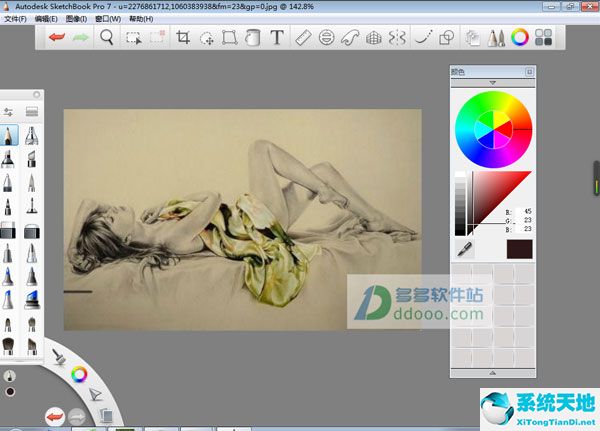Screen dimensions: 600x431
Task: Edit the G value field showing 23
Action: pyautogui.click(x=525, y=220)
